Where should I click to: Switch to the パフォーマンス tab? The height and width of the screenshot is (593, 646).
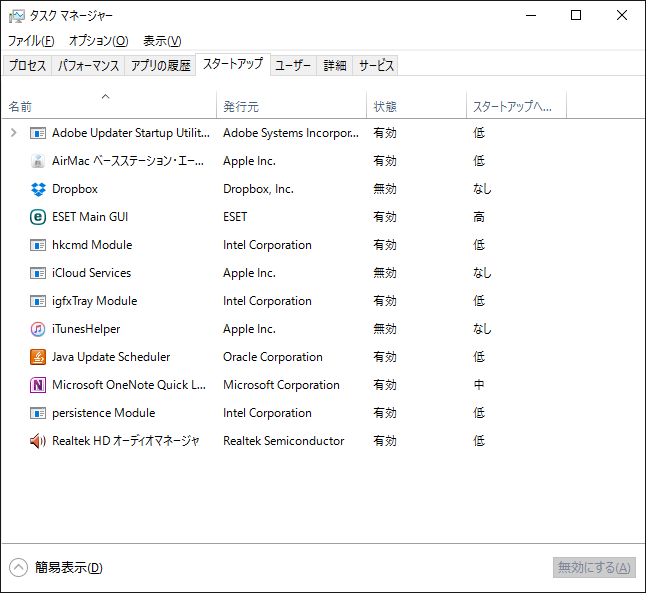[89, 66]
